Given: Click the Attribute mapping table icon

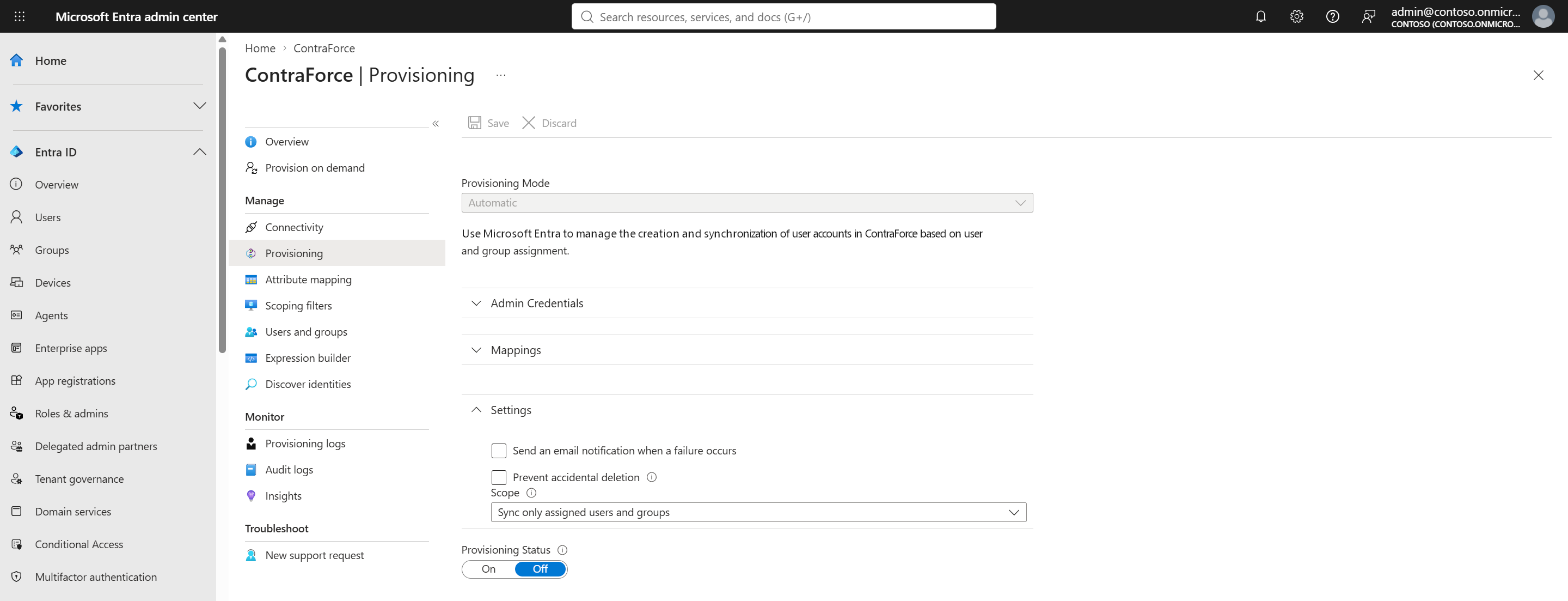Looking at the screenshot, I should [x=251, y=280].
